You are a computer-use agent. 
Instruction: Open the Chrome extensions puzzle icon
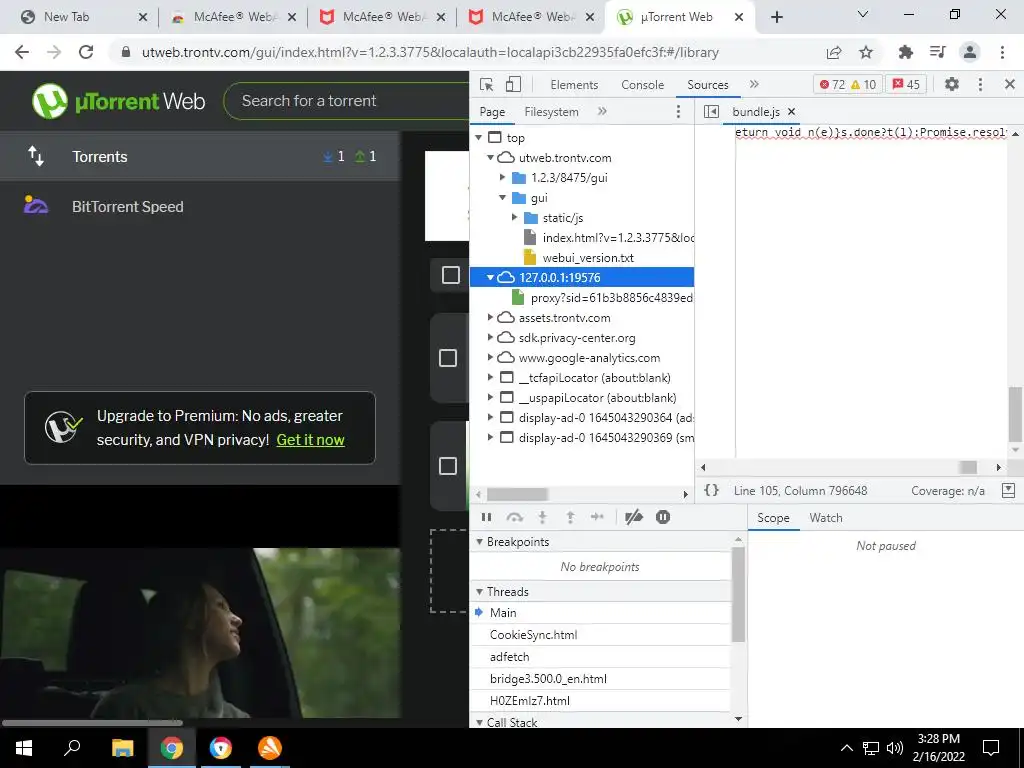pos(905,52)
